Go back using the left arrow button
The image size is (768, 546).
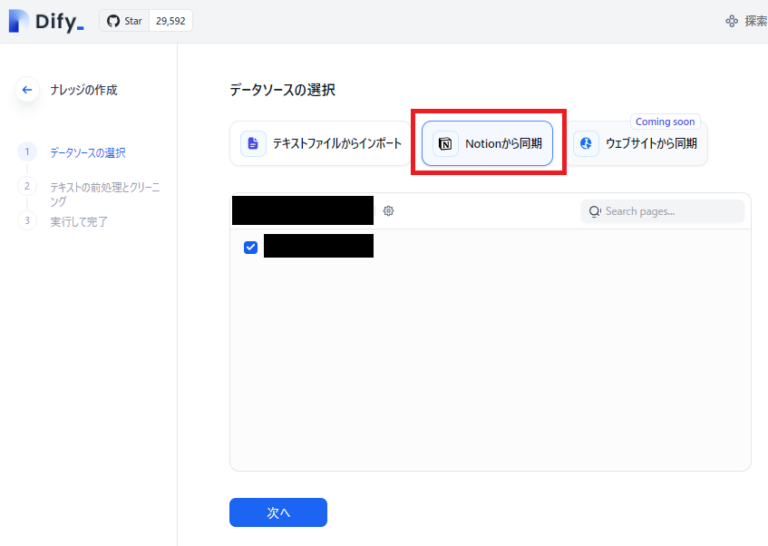pyautogui.click(x=27, y=90)
